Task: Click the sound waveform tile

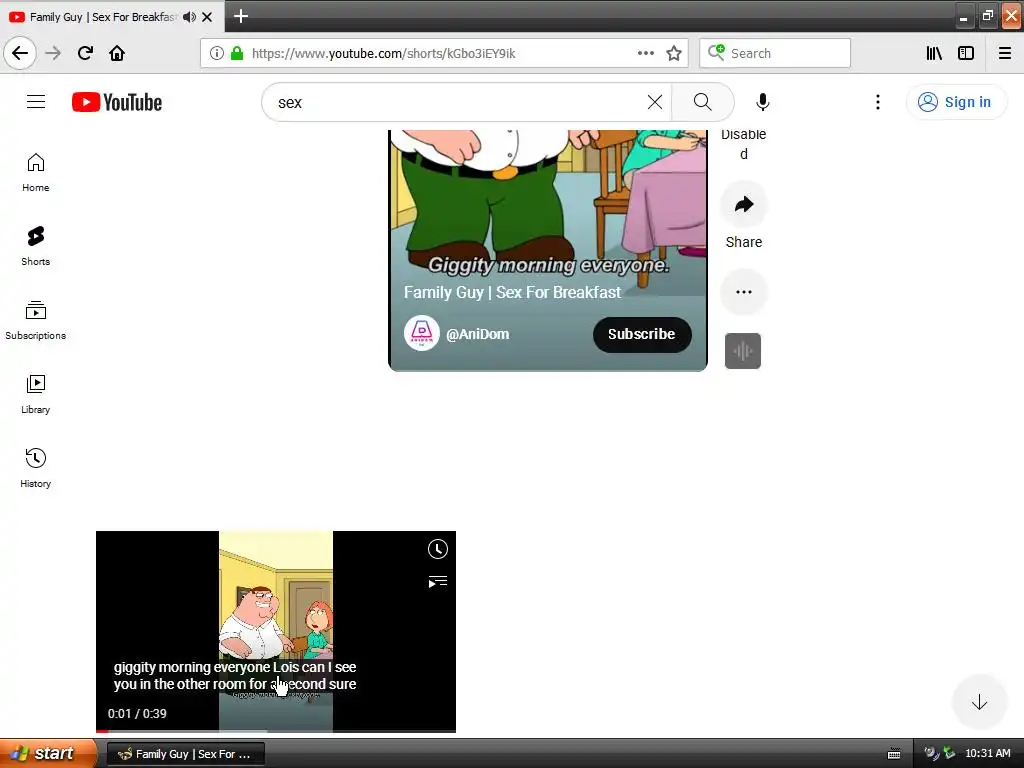Action: [x=743, y=351]
